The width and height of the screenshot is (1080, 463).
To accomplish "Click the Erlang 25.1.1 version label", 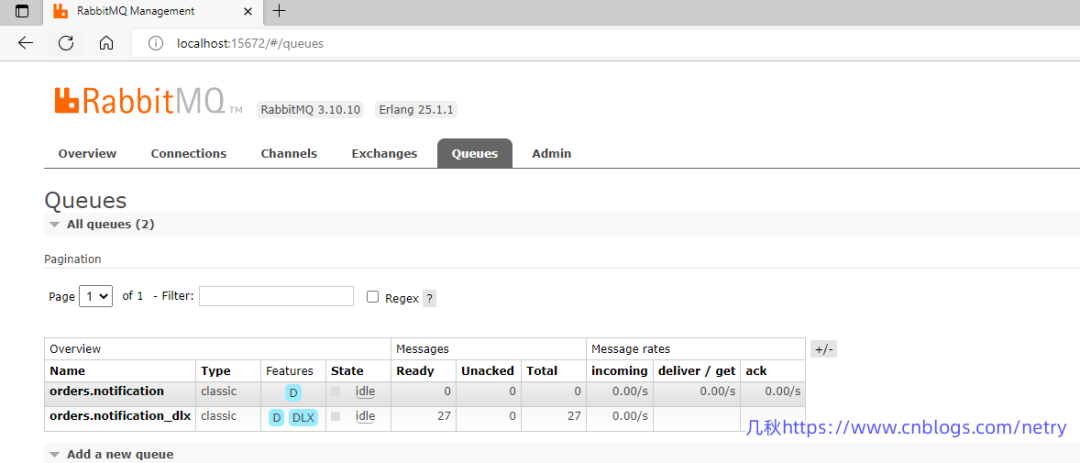I will (x=417, y=110).
